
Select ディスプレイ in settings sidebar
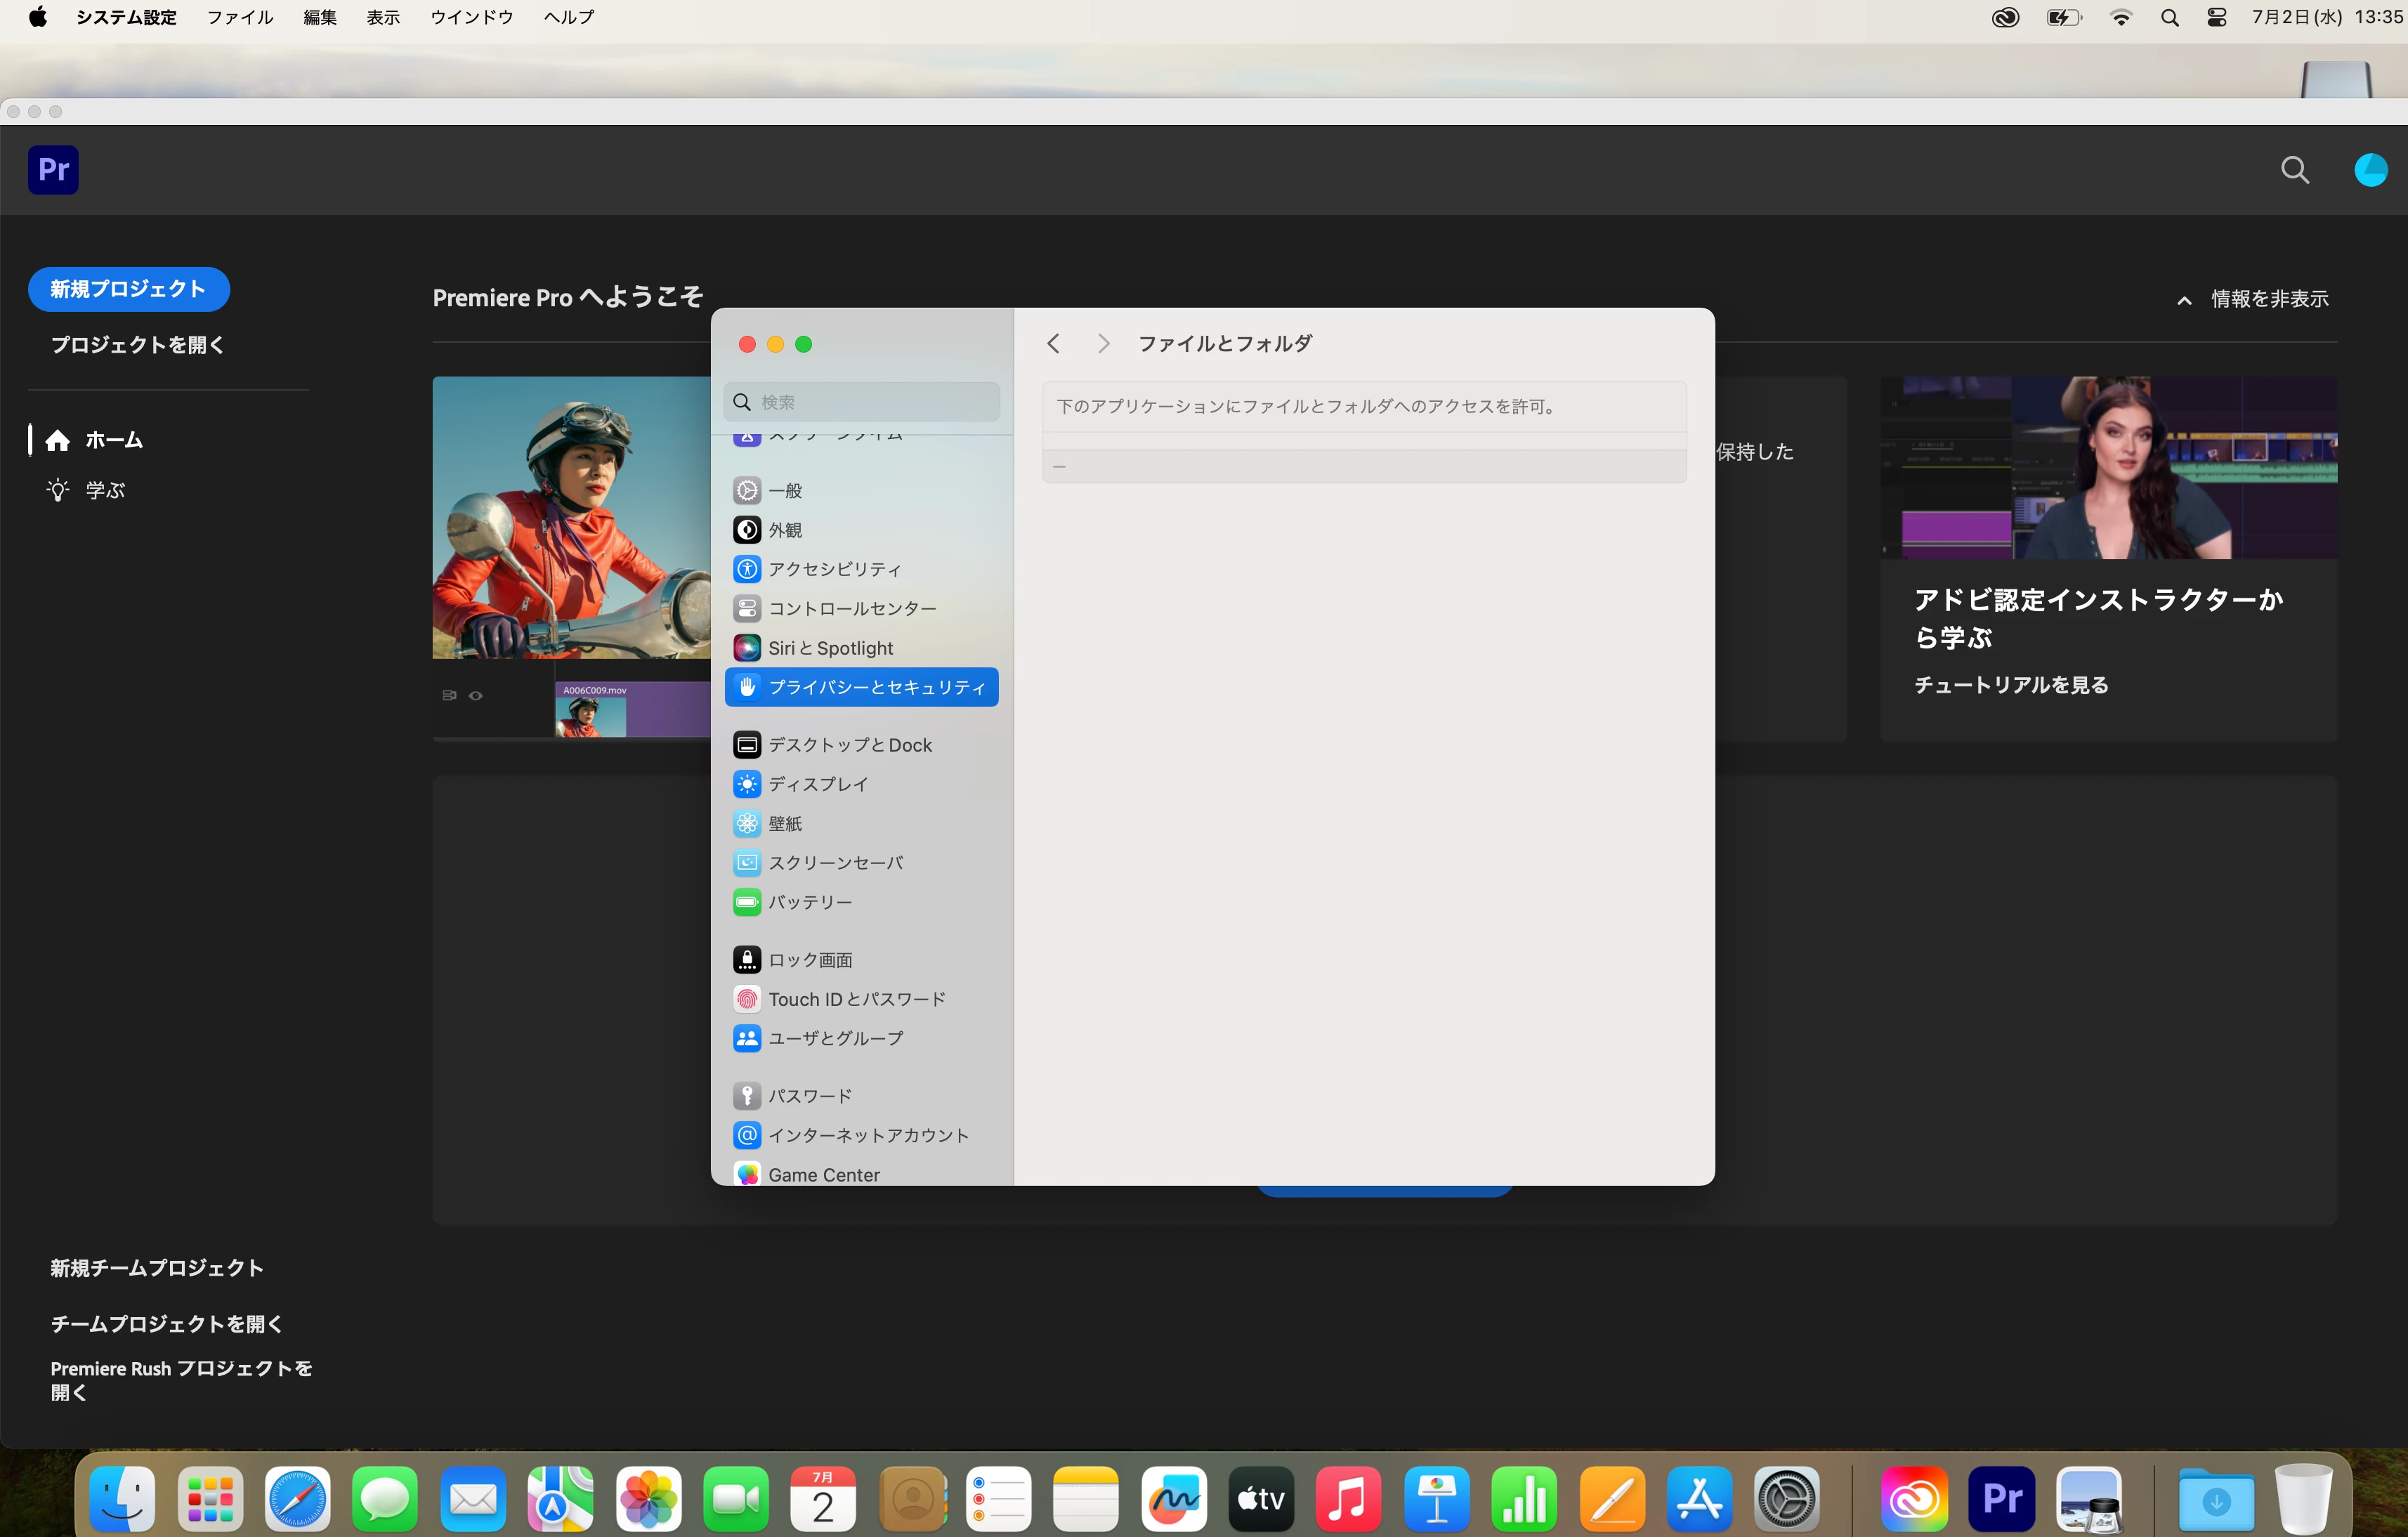click(817, 784)
